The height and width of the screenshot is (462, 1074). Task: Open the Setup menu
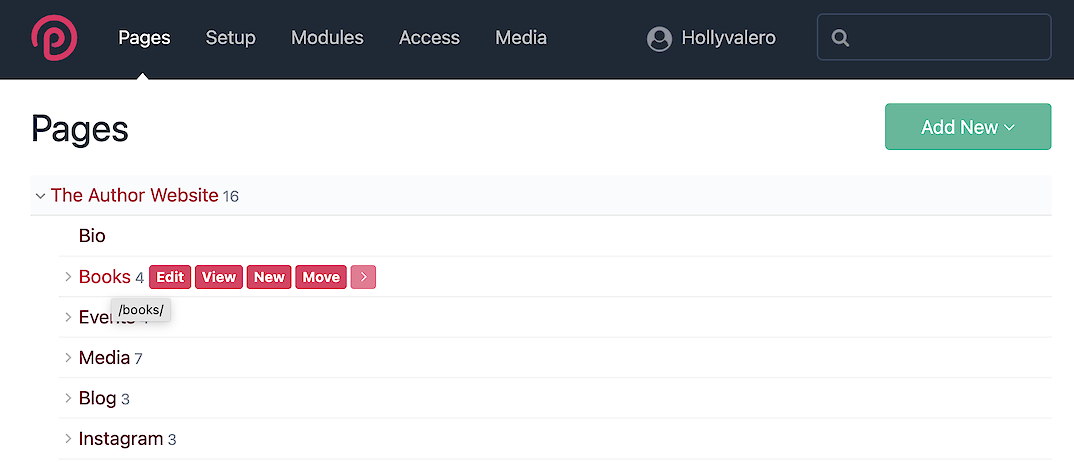point(230,38)
